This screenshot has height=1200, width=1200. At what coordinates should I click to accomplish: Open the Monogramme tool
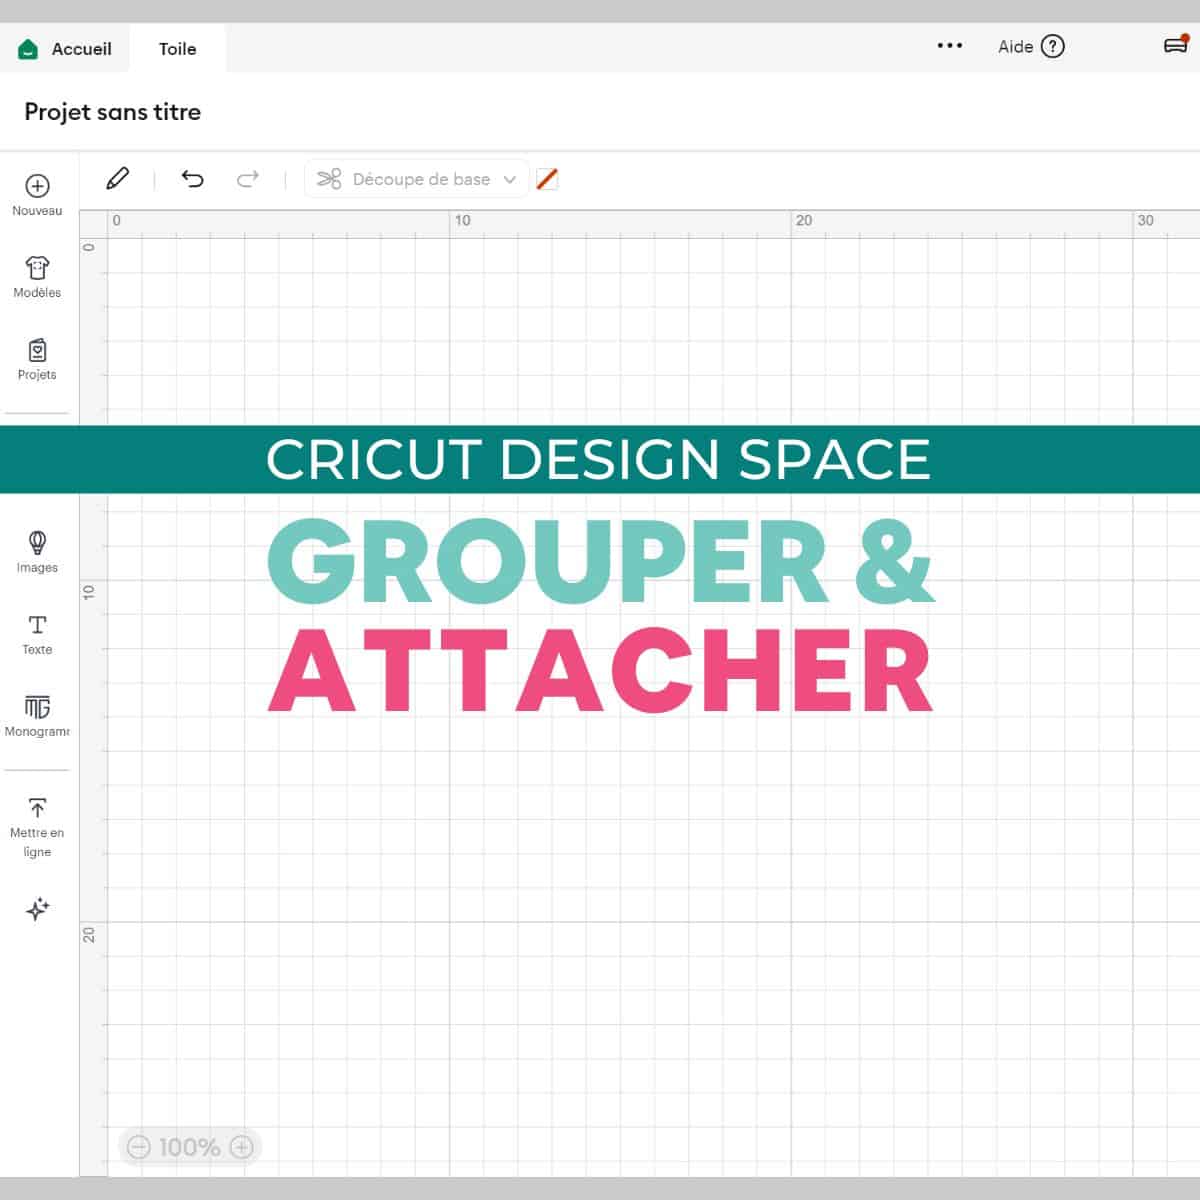pos(37,716)
